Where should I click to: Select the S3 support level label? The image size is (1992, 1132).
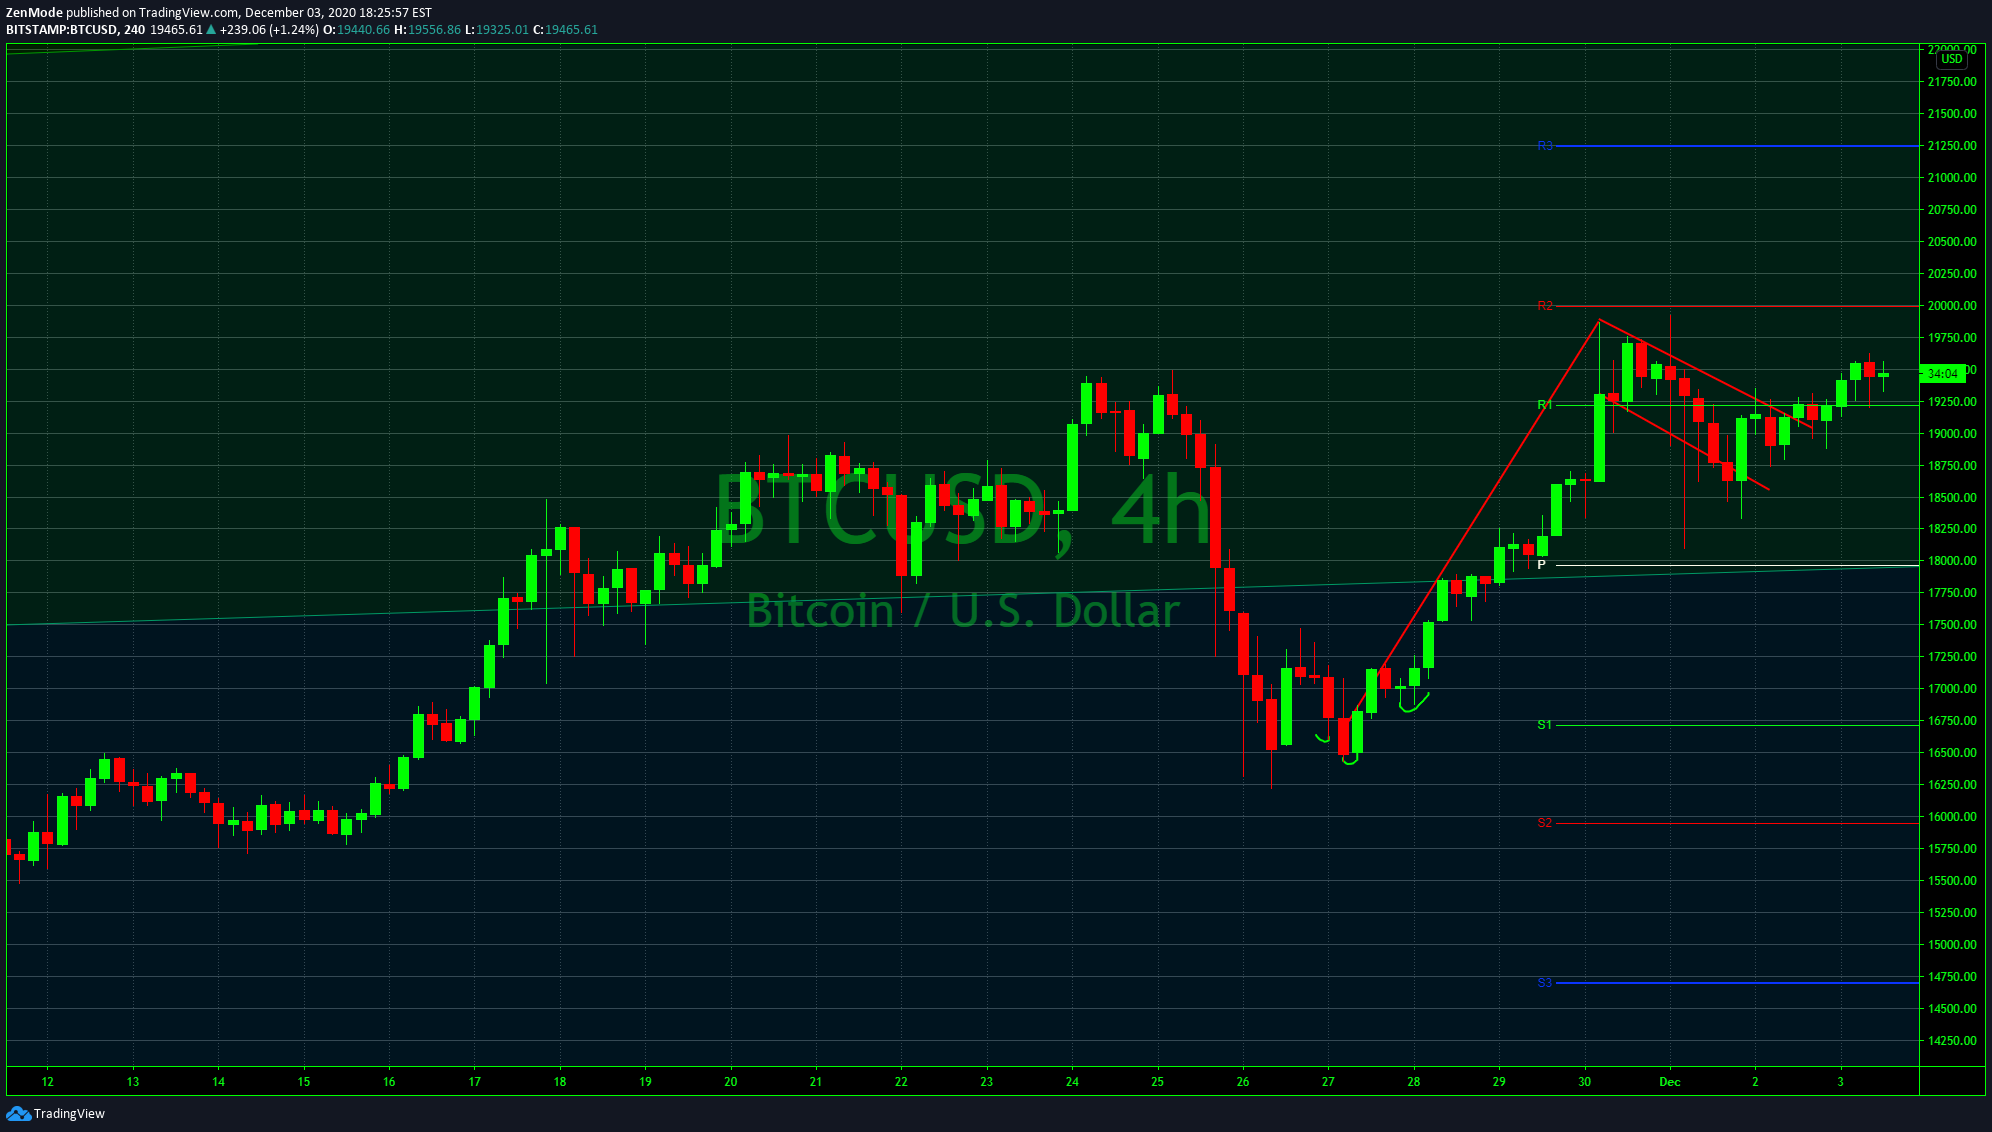point(1545,983)
